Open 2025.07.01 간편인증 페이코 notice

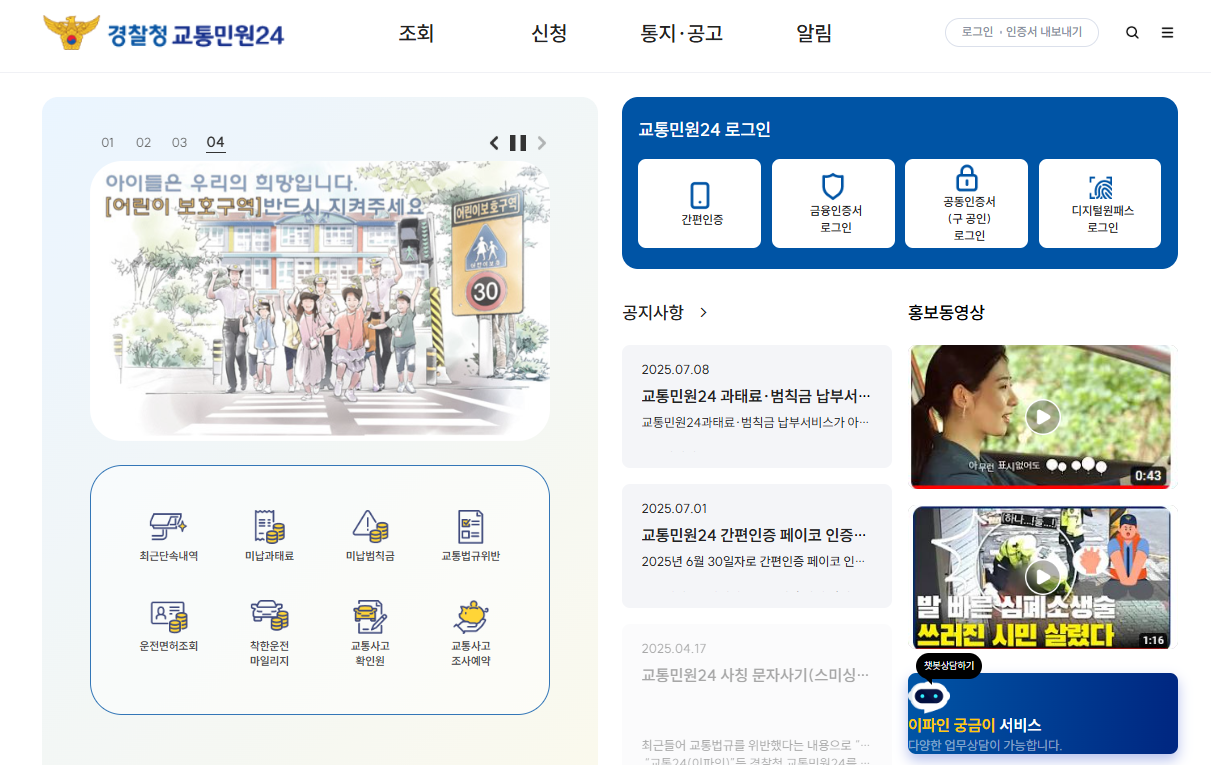coord(757,546)
